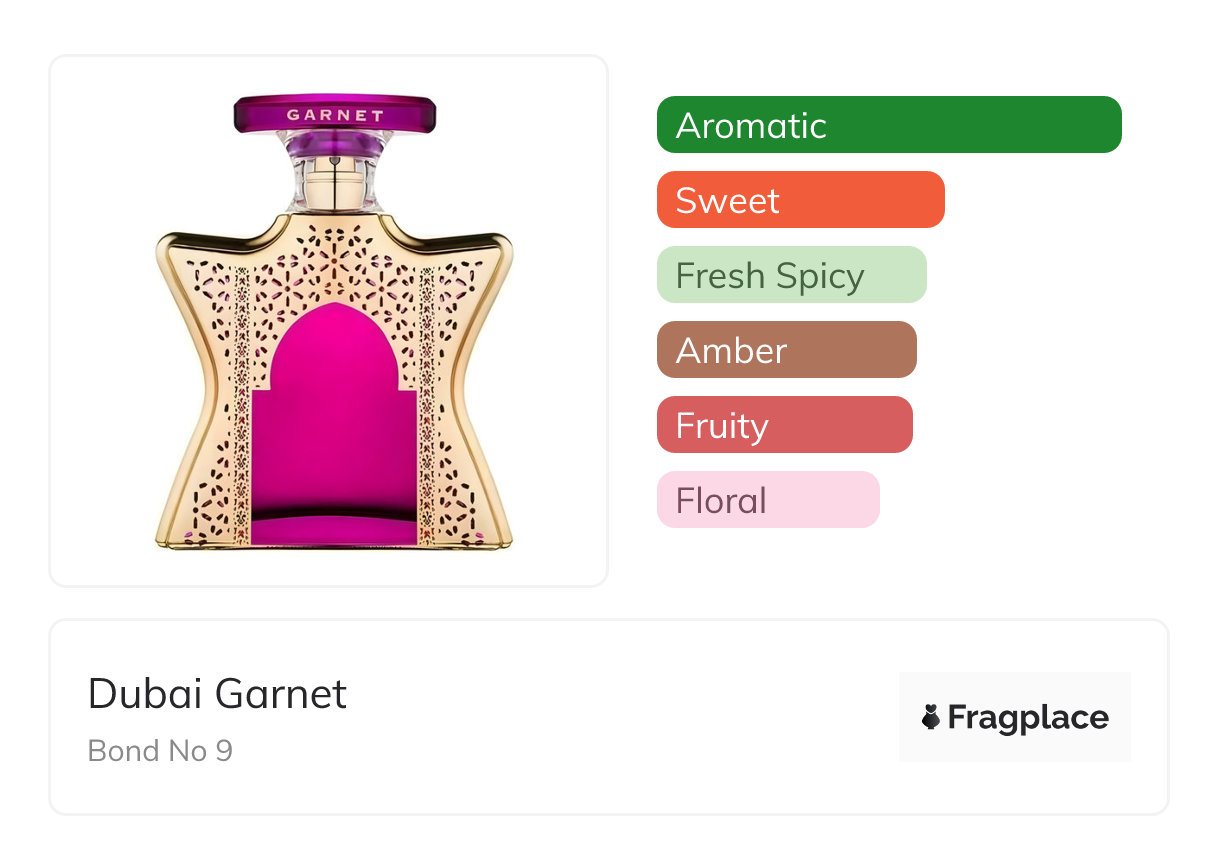Click the pink arch window on the bottle
The width and height of the screenshot is (1218, 864).
point(335,420)
